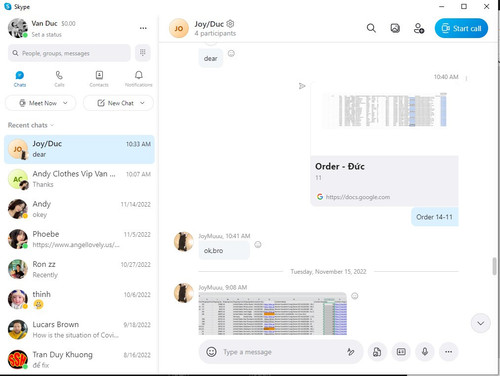The height and width of the screenshot is (376, 500).
Task: Open the Notifications tab
Action: point(139,79)
